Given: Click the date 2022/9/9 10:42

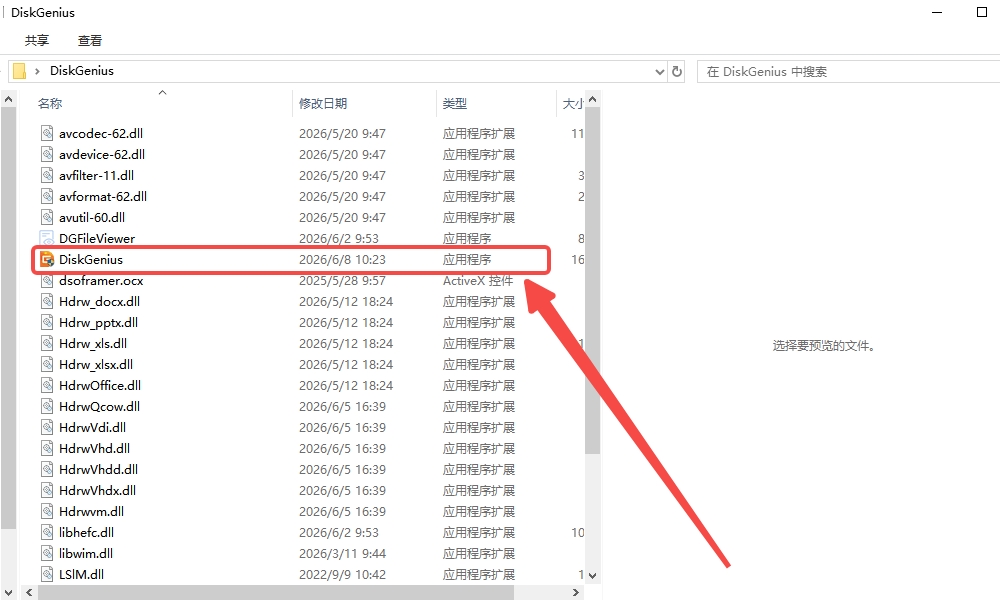Looking at the screenshot, I should 342,574.
